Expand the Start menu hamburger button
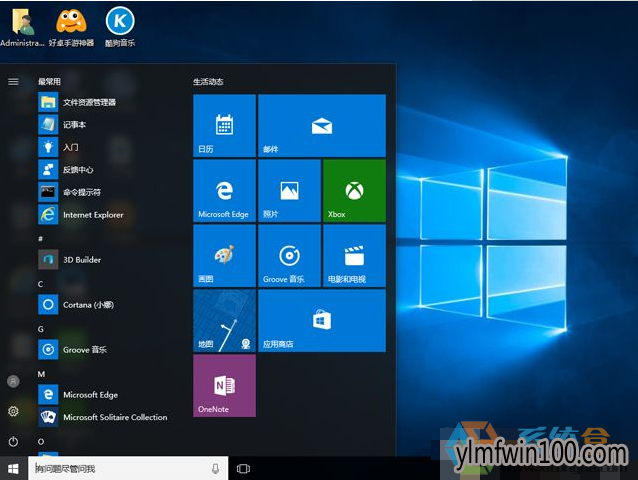The height and width of the screenshot is (480, 638). click(13, 82)
